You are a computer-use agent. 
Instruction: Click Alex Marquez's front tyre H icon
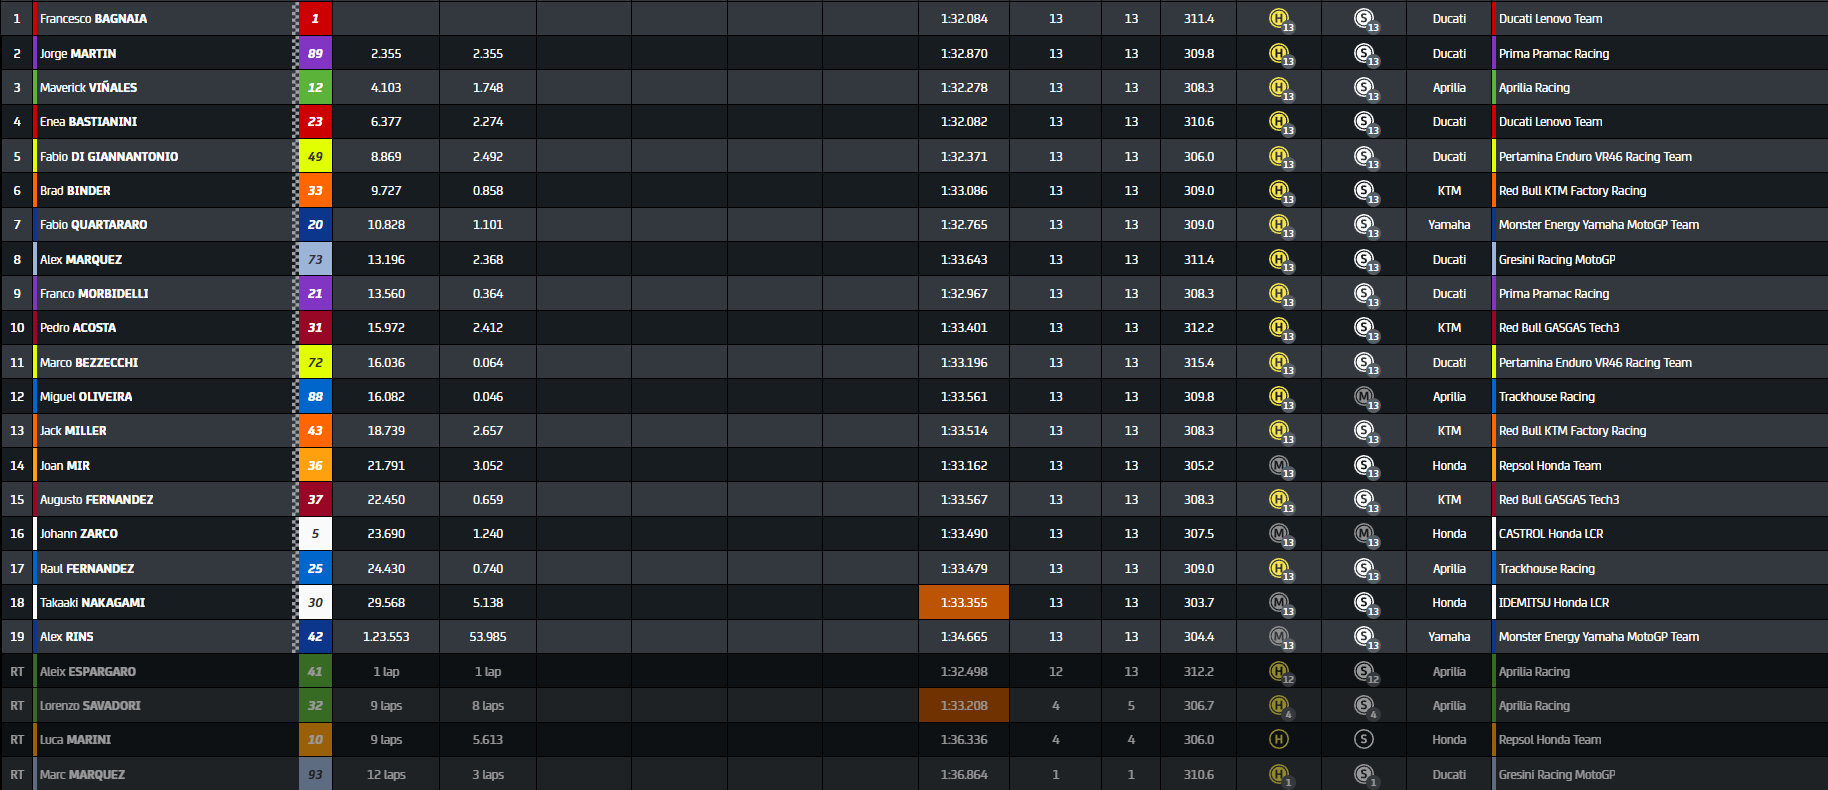point(1279,260)
